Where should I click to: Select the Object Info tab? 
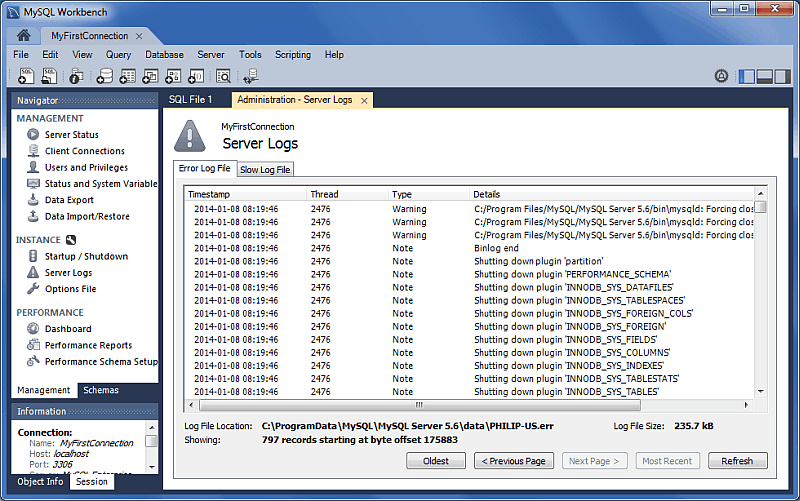40,482
